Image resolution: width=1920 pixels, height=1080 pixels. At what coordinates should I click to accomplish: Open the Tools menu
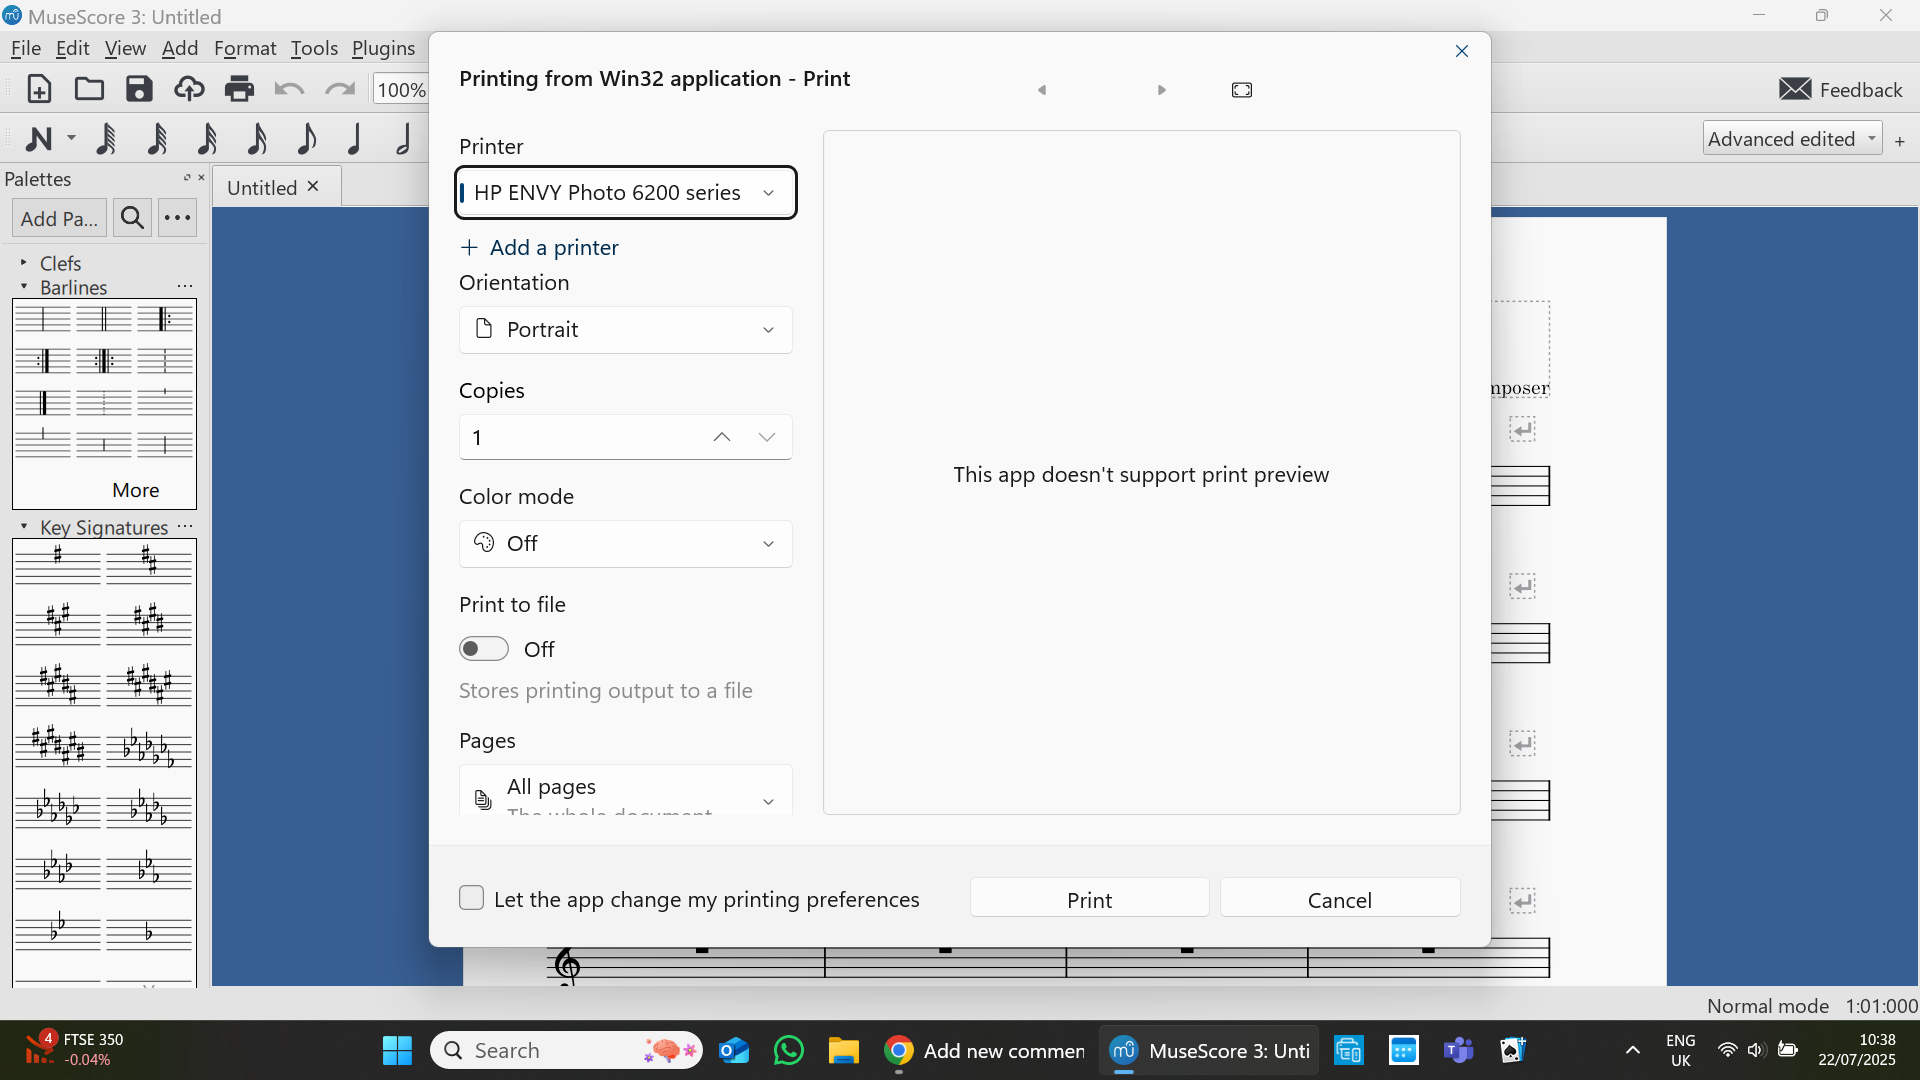[314, 48]
